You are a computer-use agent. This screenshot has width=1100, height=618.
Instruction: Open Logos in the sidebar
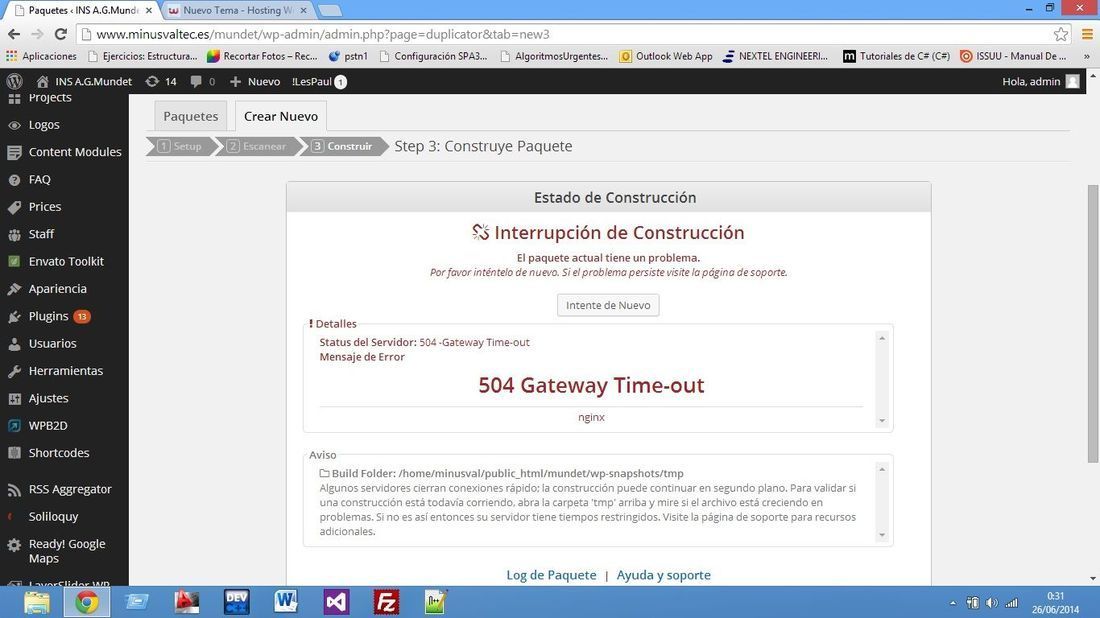[x=43, y=125]
